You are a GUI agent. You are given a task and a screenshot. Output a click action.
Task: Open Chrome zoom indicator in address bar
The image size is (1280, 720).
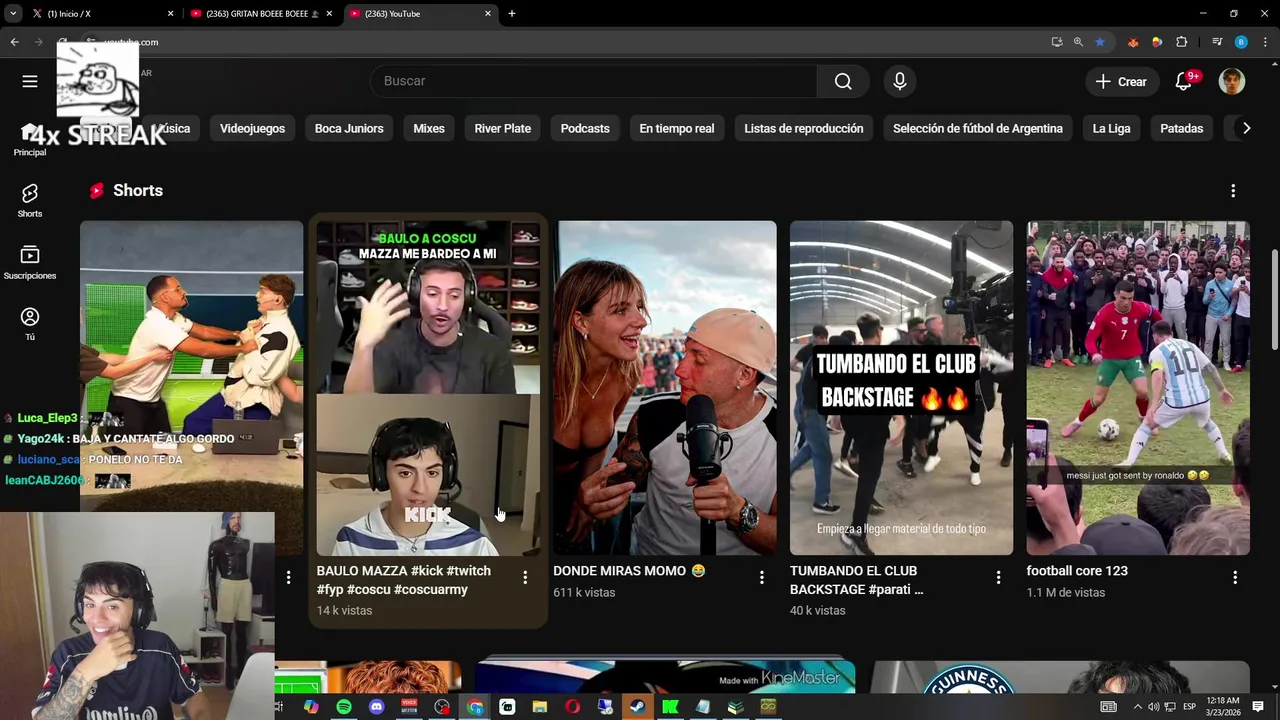(x=1078, y=42)
